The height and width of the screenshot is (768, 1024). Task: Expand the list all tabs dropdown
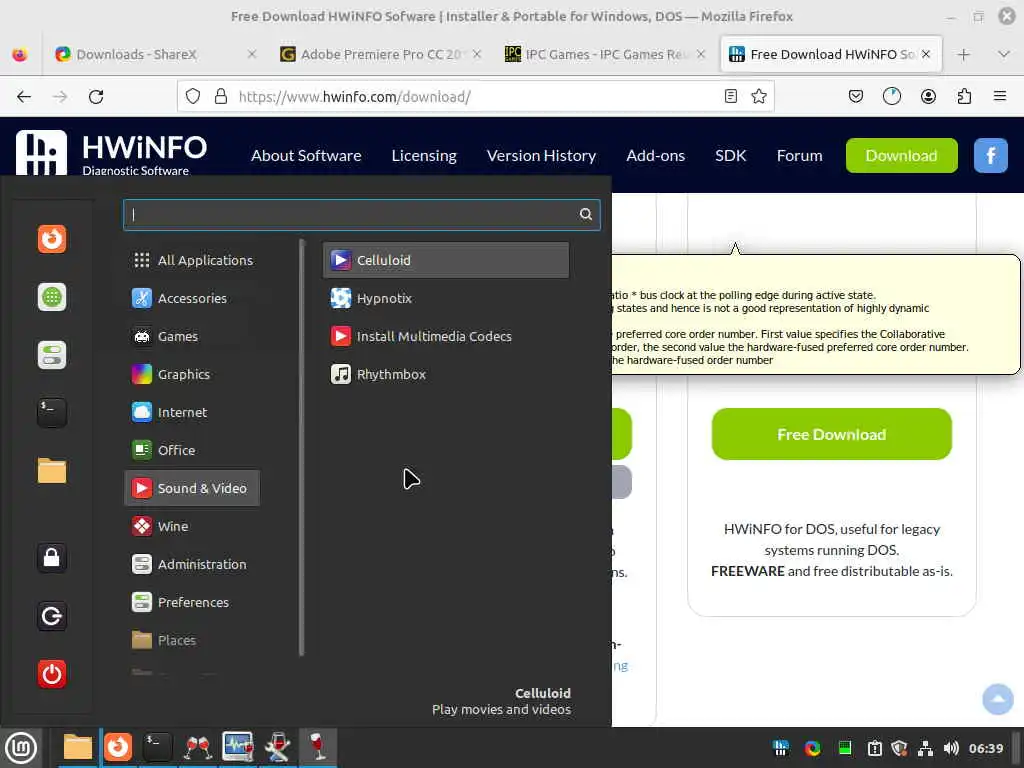click(x=1004, y=54)
